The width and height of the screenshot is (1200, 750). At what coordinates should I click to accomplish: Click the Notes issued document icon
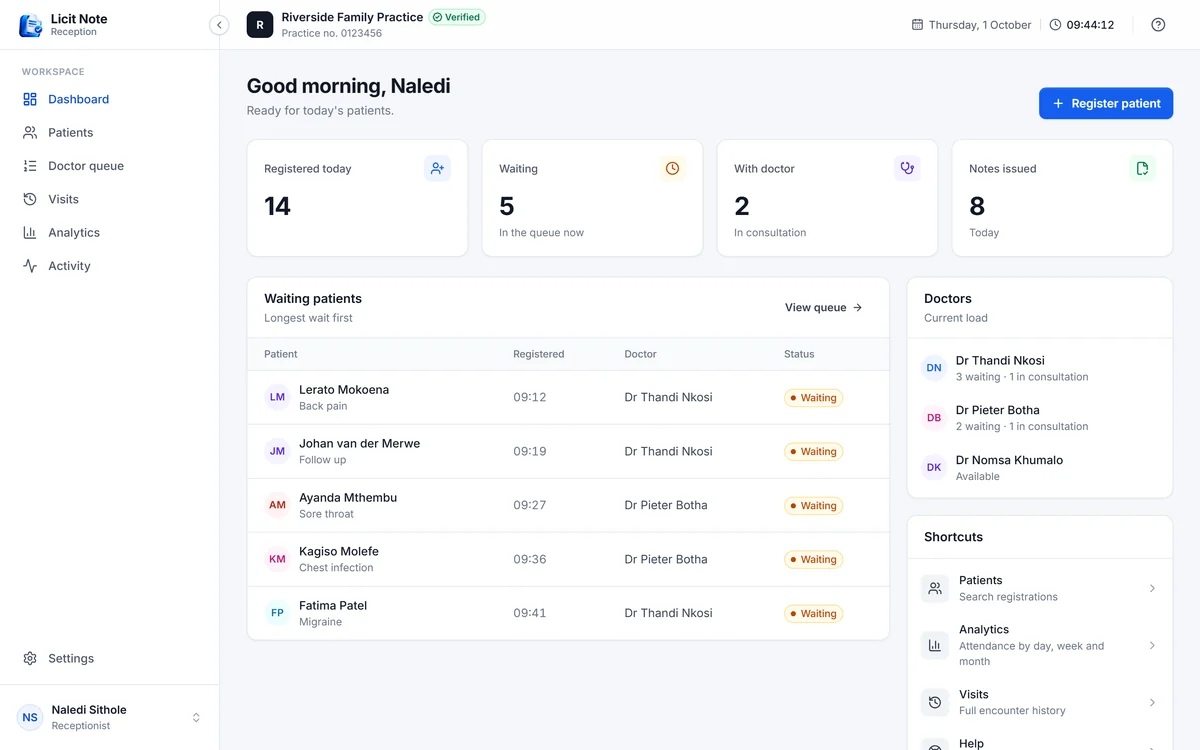[1142, 169]
